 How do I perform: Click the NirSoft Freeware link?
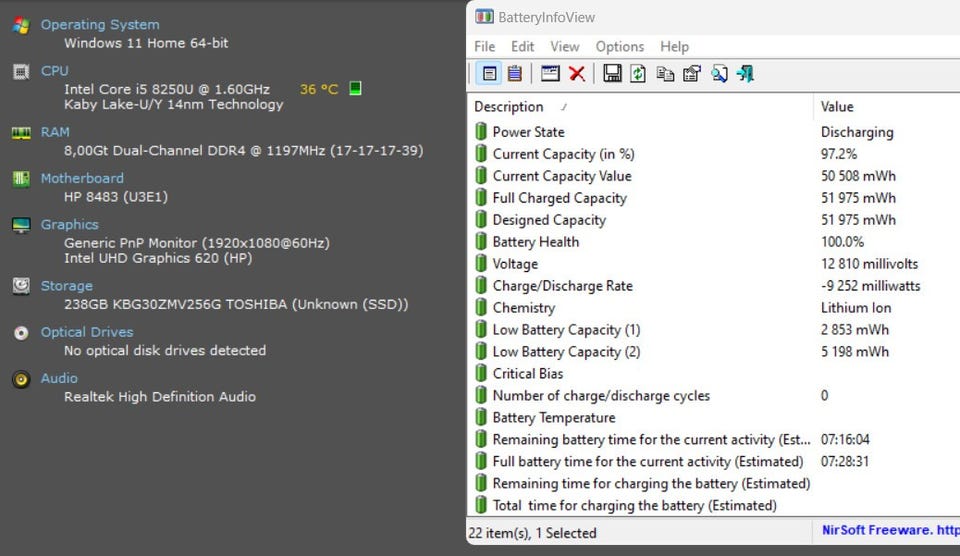tap(890, 530)
